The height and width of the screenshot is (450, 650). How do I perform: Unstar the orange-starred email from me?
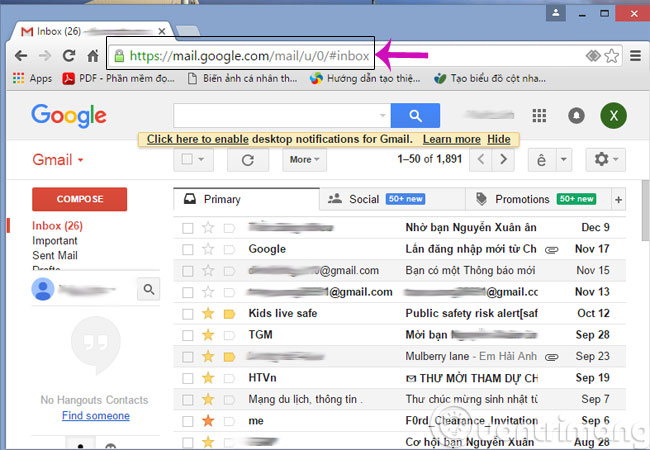click(x=208, y=421)
